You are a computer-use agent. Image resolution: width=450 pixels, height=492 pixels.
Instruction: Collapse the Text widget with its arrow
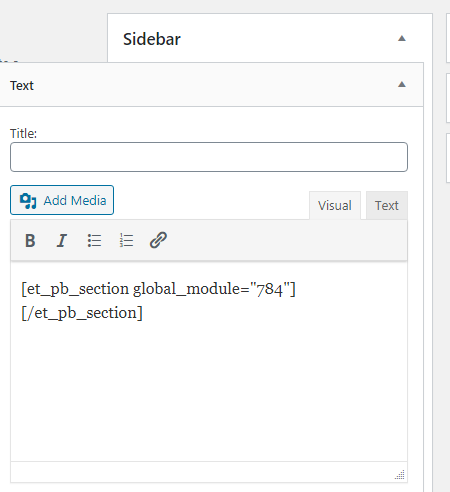tap(402, 84)
